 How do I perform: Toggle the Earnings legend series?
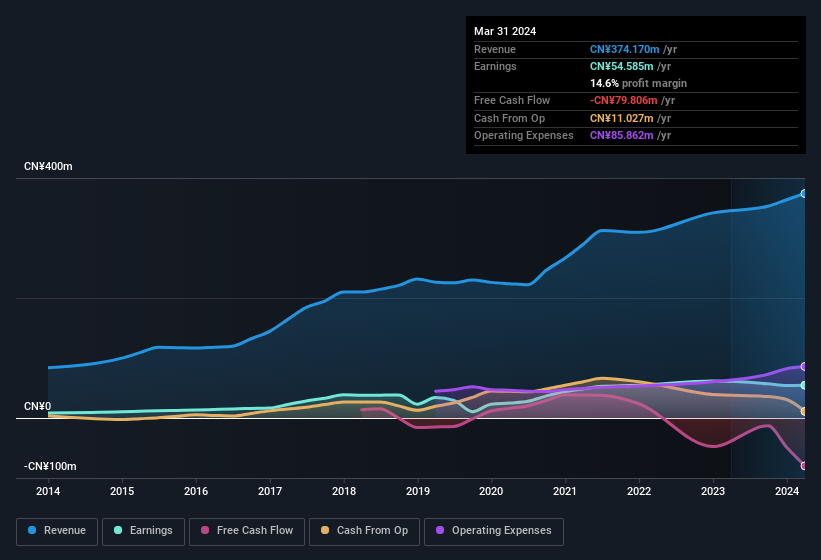143,531
